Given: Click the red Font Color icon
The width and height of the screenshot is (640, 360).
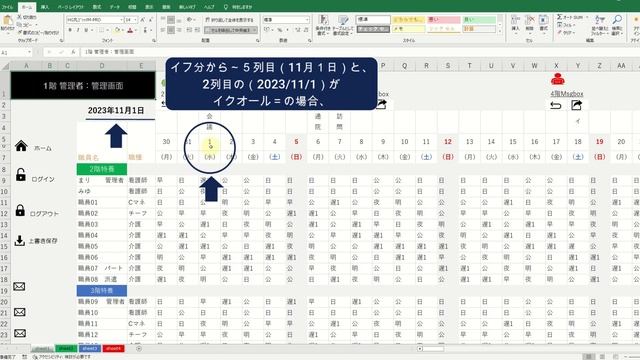Looking at the screenshot, I should [x=130, y=30].
